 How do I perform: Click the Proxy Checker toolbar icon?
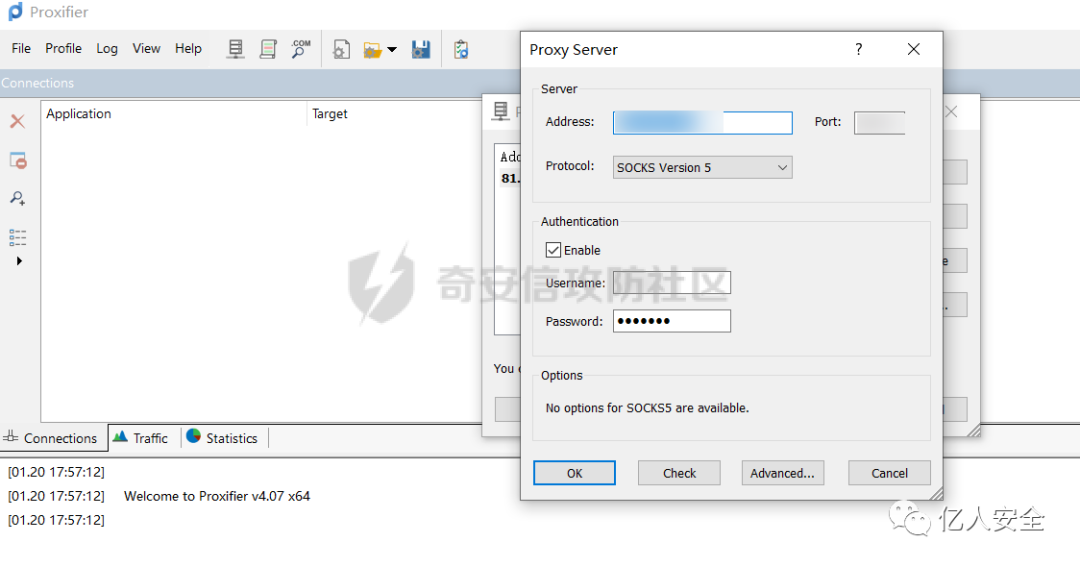[461, 50]
